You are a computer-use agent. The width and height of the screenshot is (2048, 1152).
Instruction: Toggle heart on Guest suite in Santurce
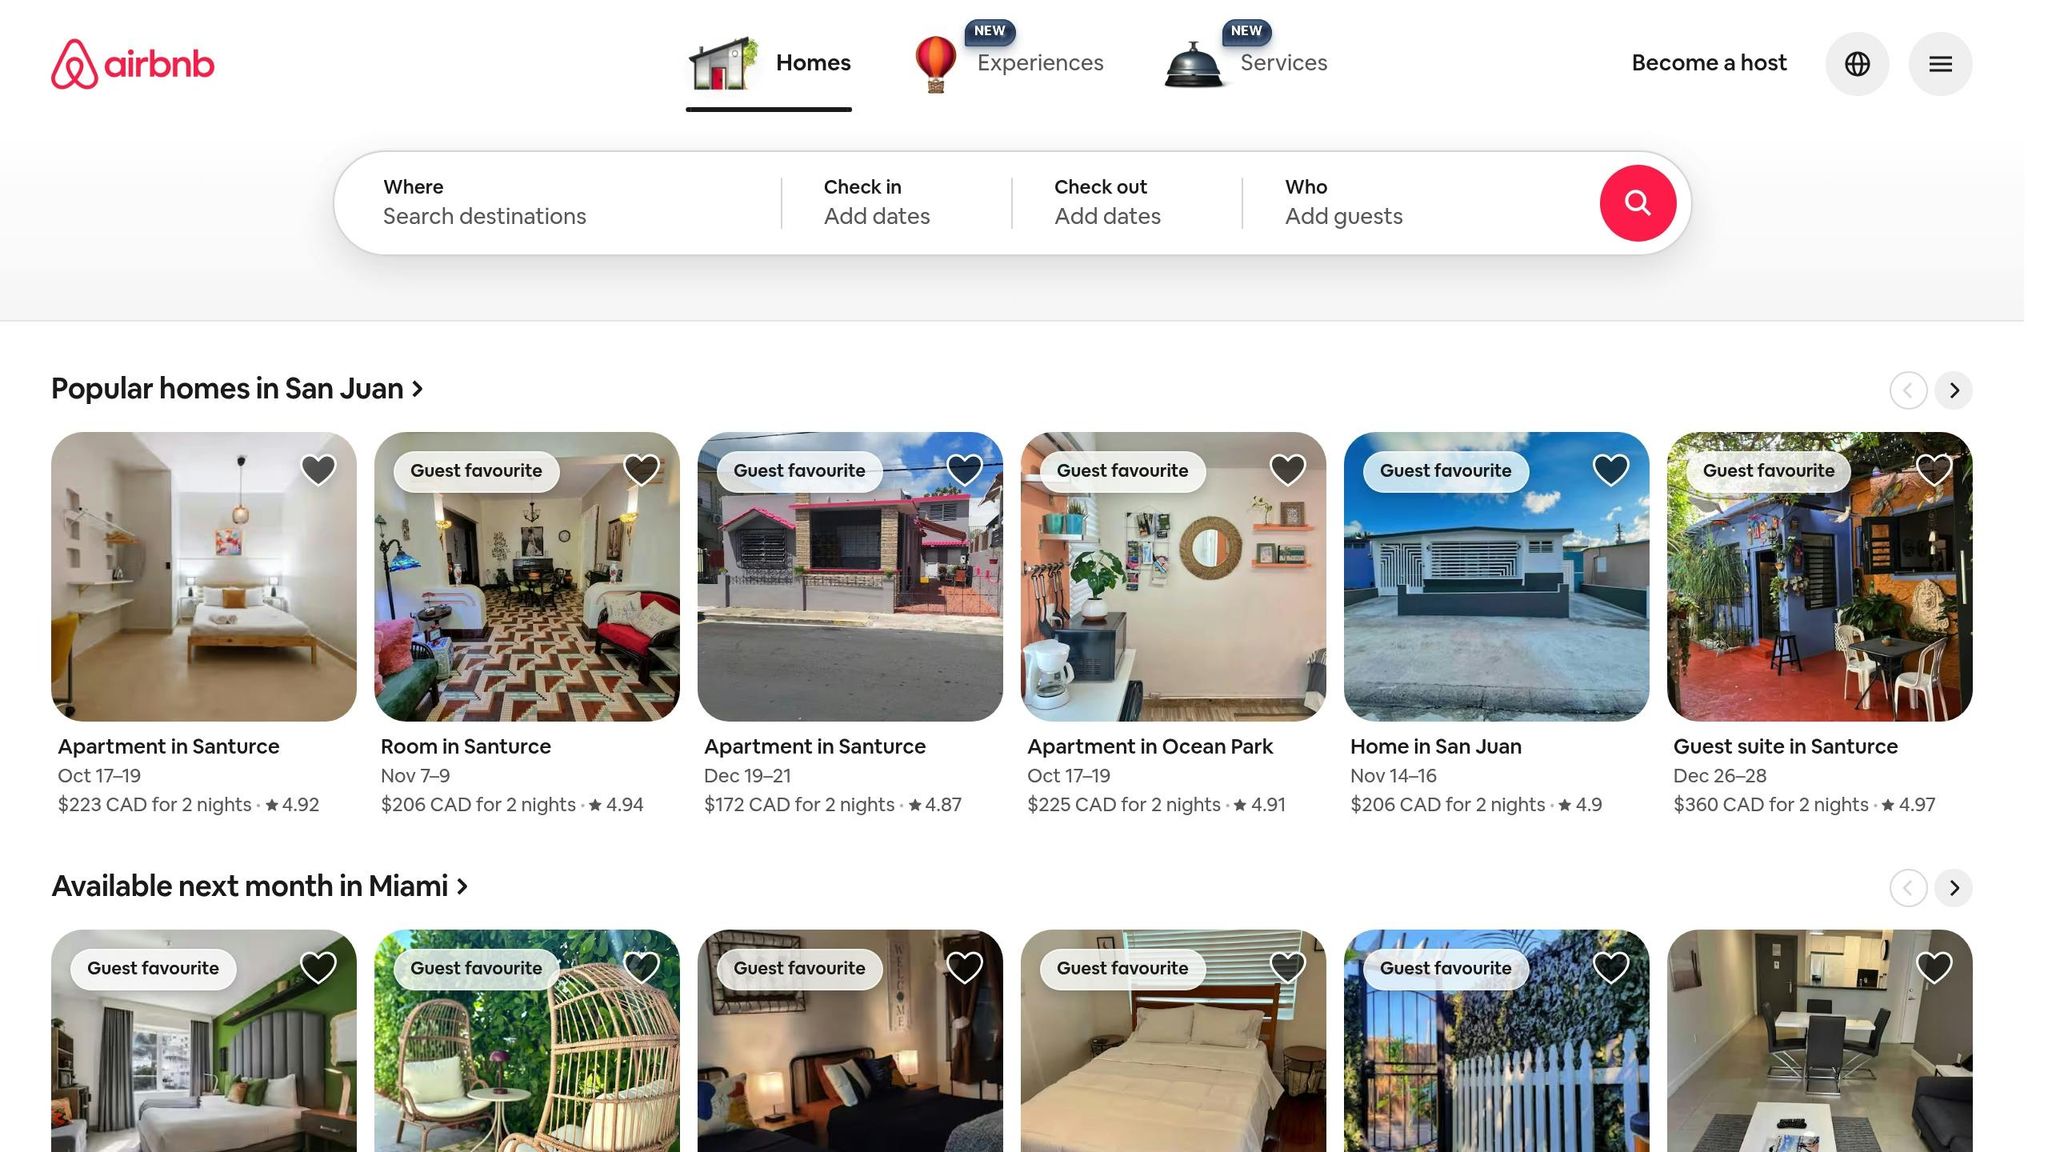click(x=1933, y=469)
